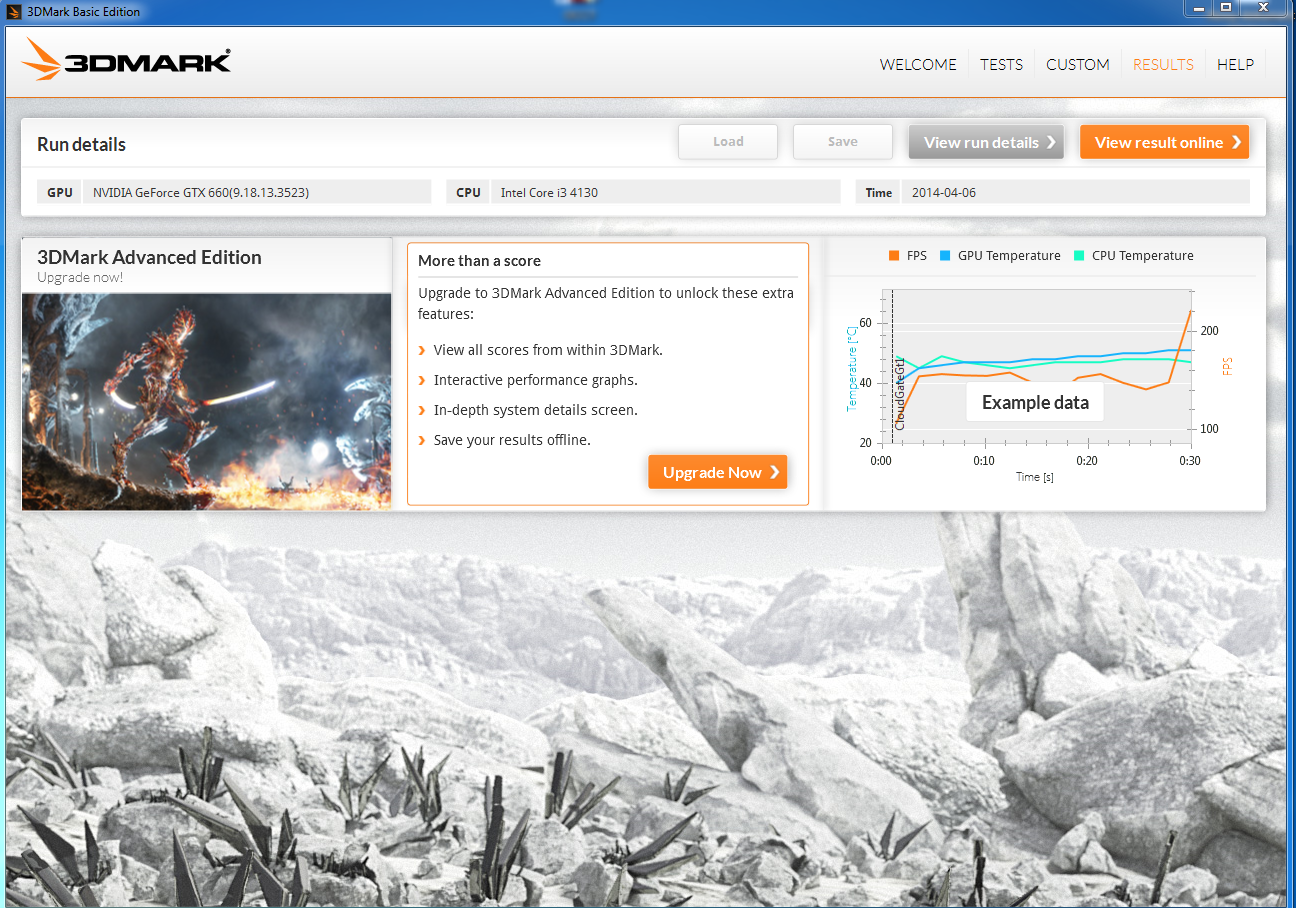
Task: Switch to the TESTS tab
Action: tap(1001, 64)
